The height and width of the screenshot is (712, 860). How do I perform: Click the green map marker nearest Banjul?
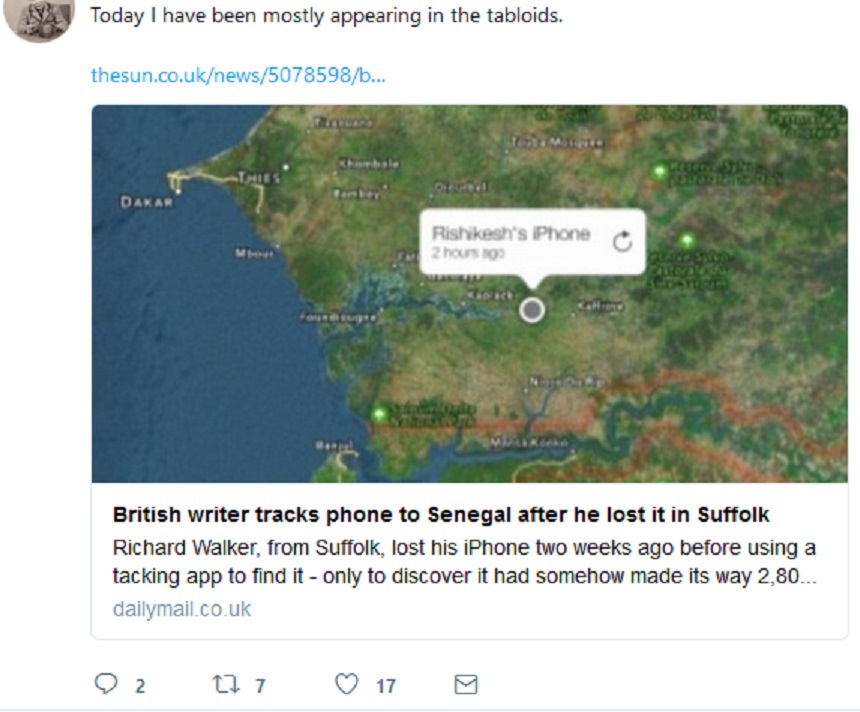[379, 414]
